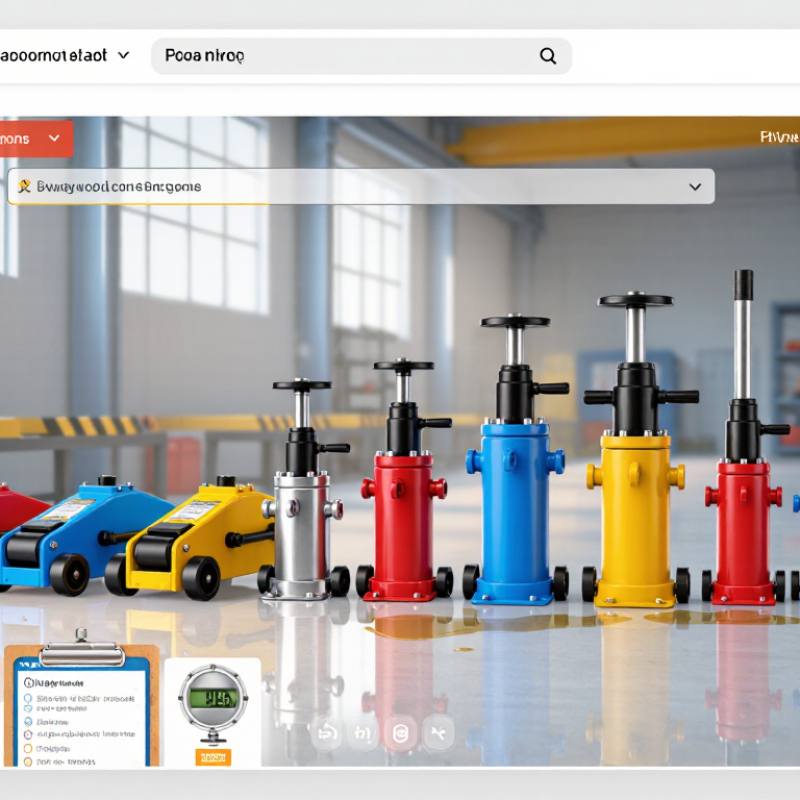This screenshot has height=800, width=800.
Task: Expand the red "ons" dropdown button
Action: tap(36, 139)
